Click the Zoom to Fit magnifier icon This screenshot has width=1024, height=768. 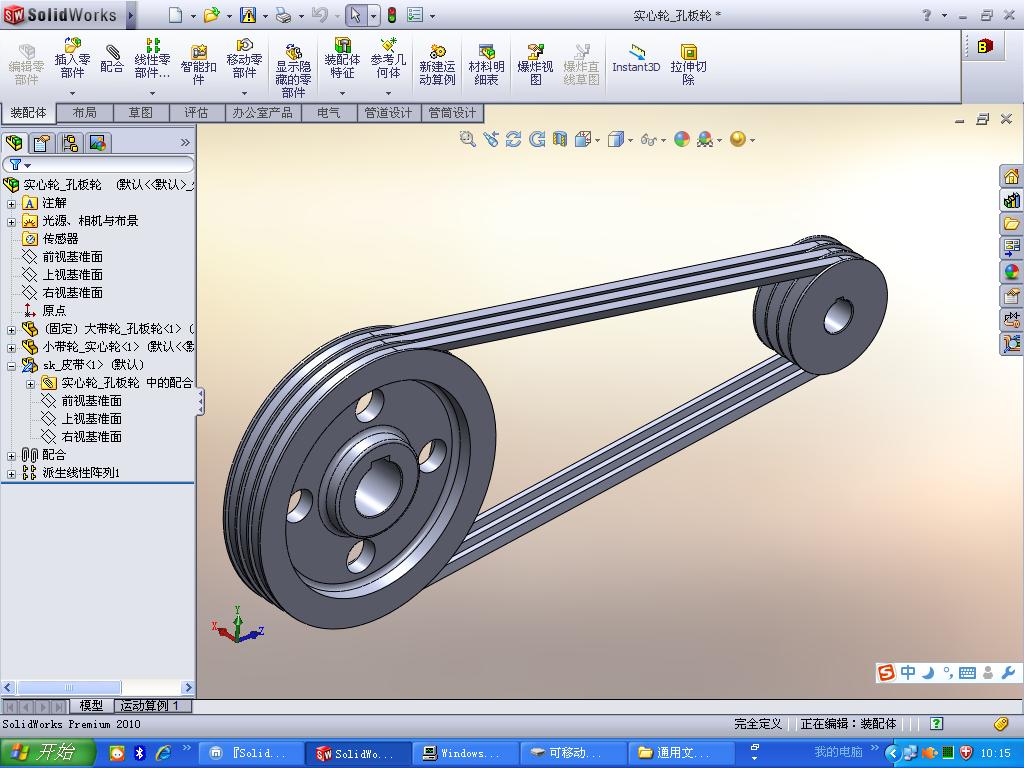468,139
